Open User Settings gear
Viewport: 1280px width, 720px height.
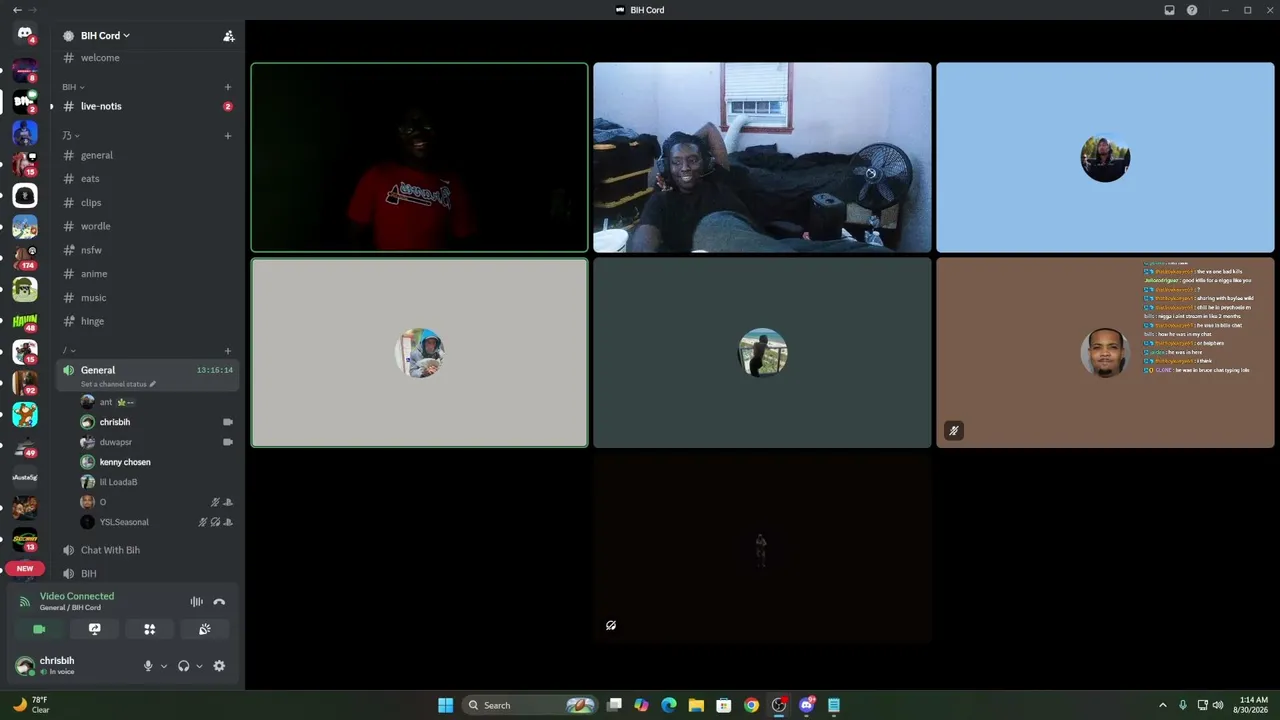pos(219,666)
